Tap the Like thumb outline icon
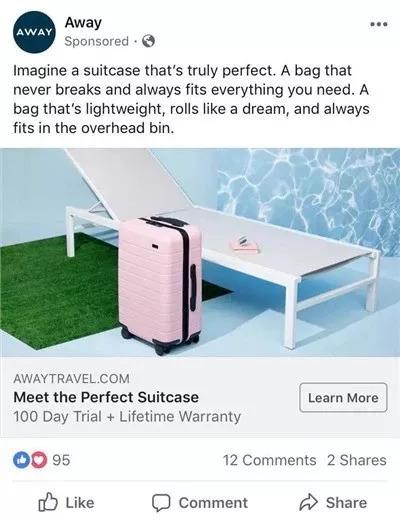 tap(48, 502)
